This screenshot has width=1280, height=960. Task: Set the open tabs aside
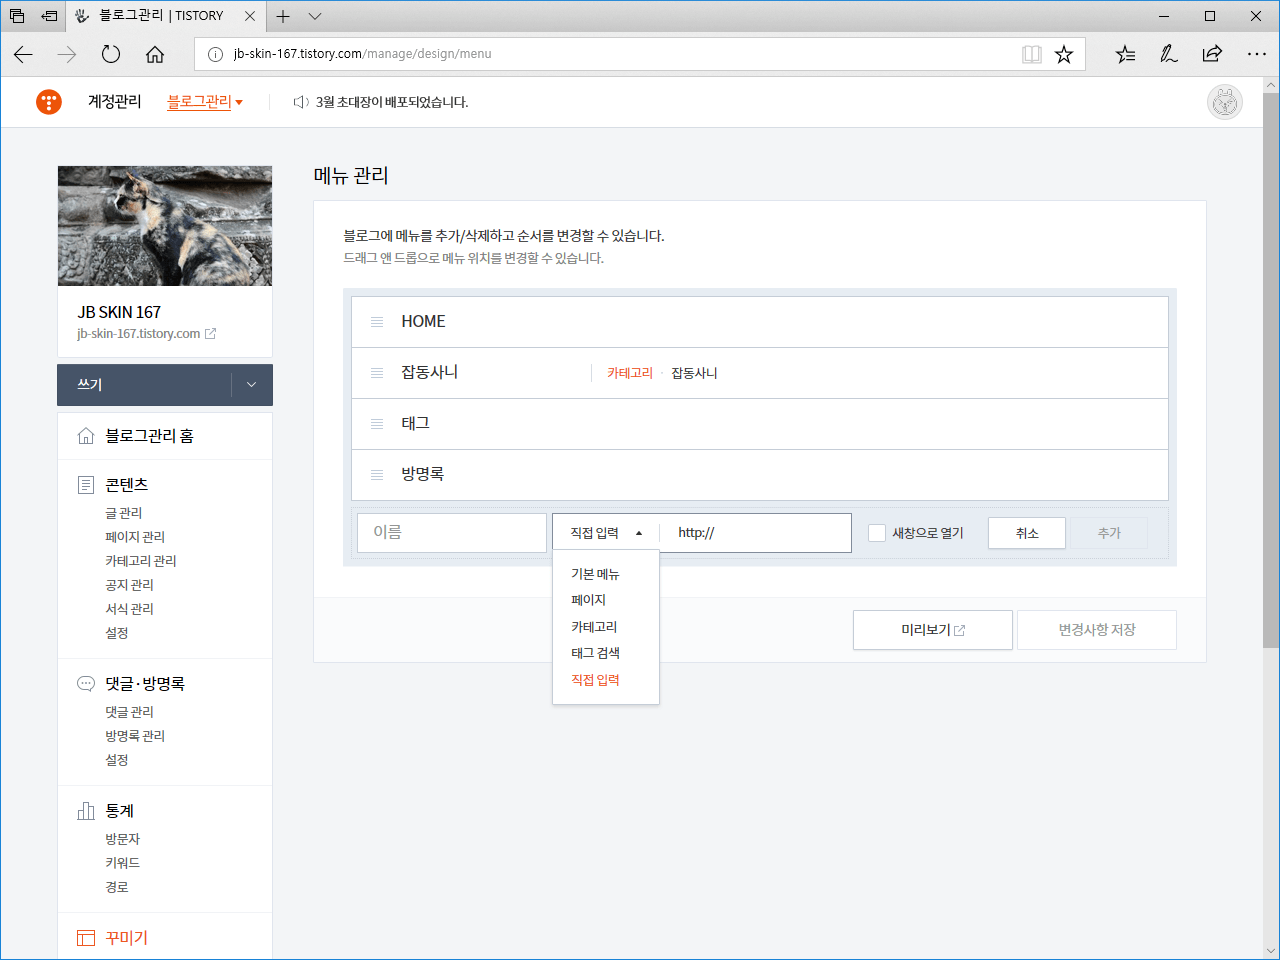49,16
